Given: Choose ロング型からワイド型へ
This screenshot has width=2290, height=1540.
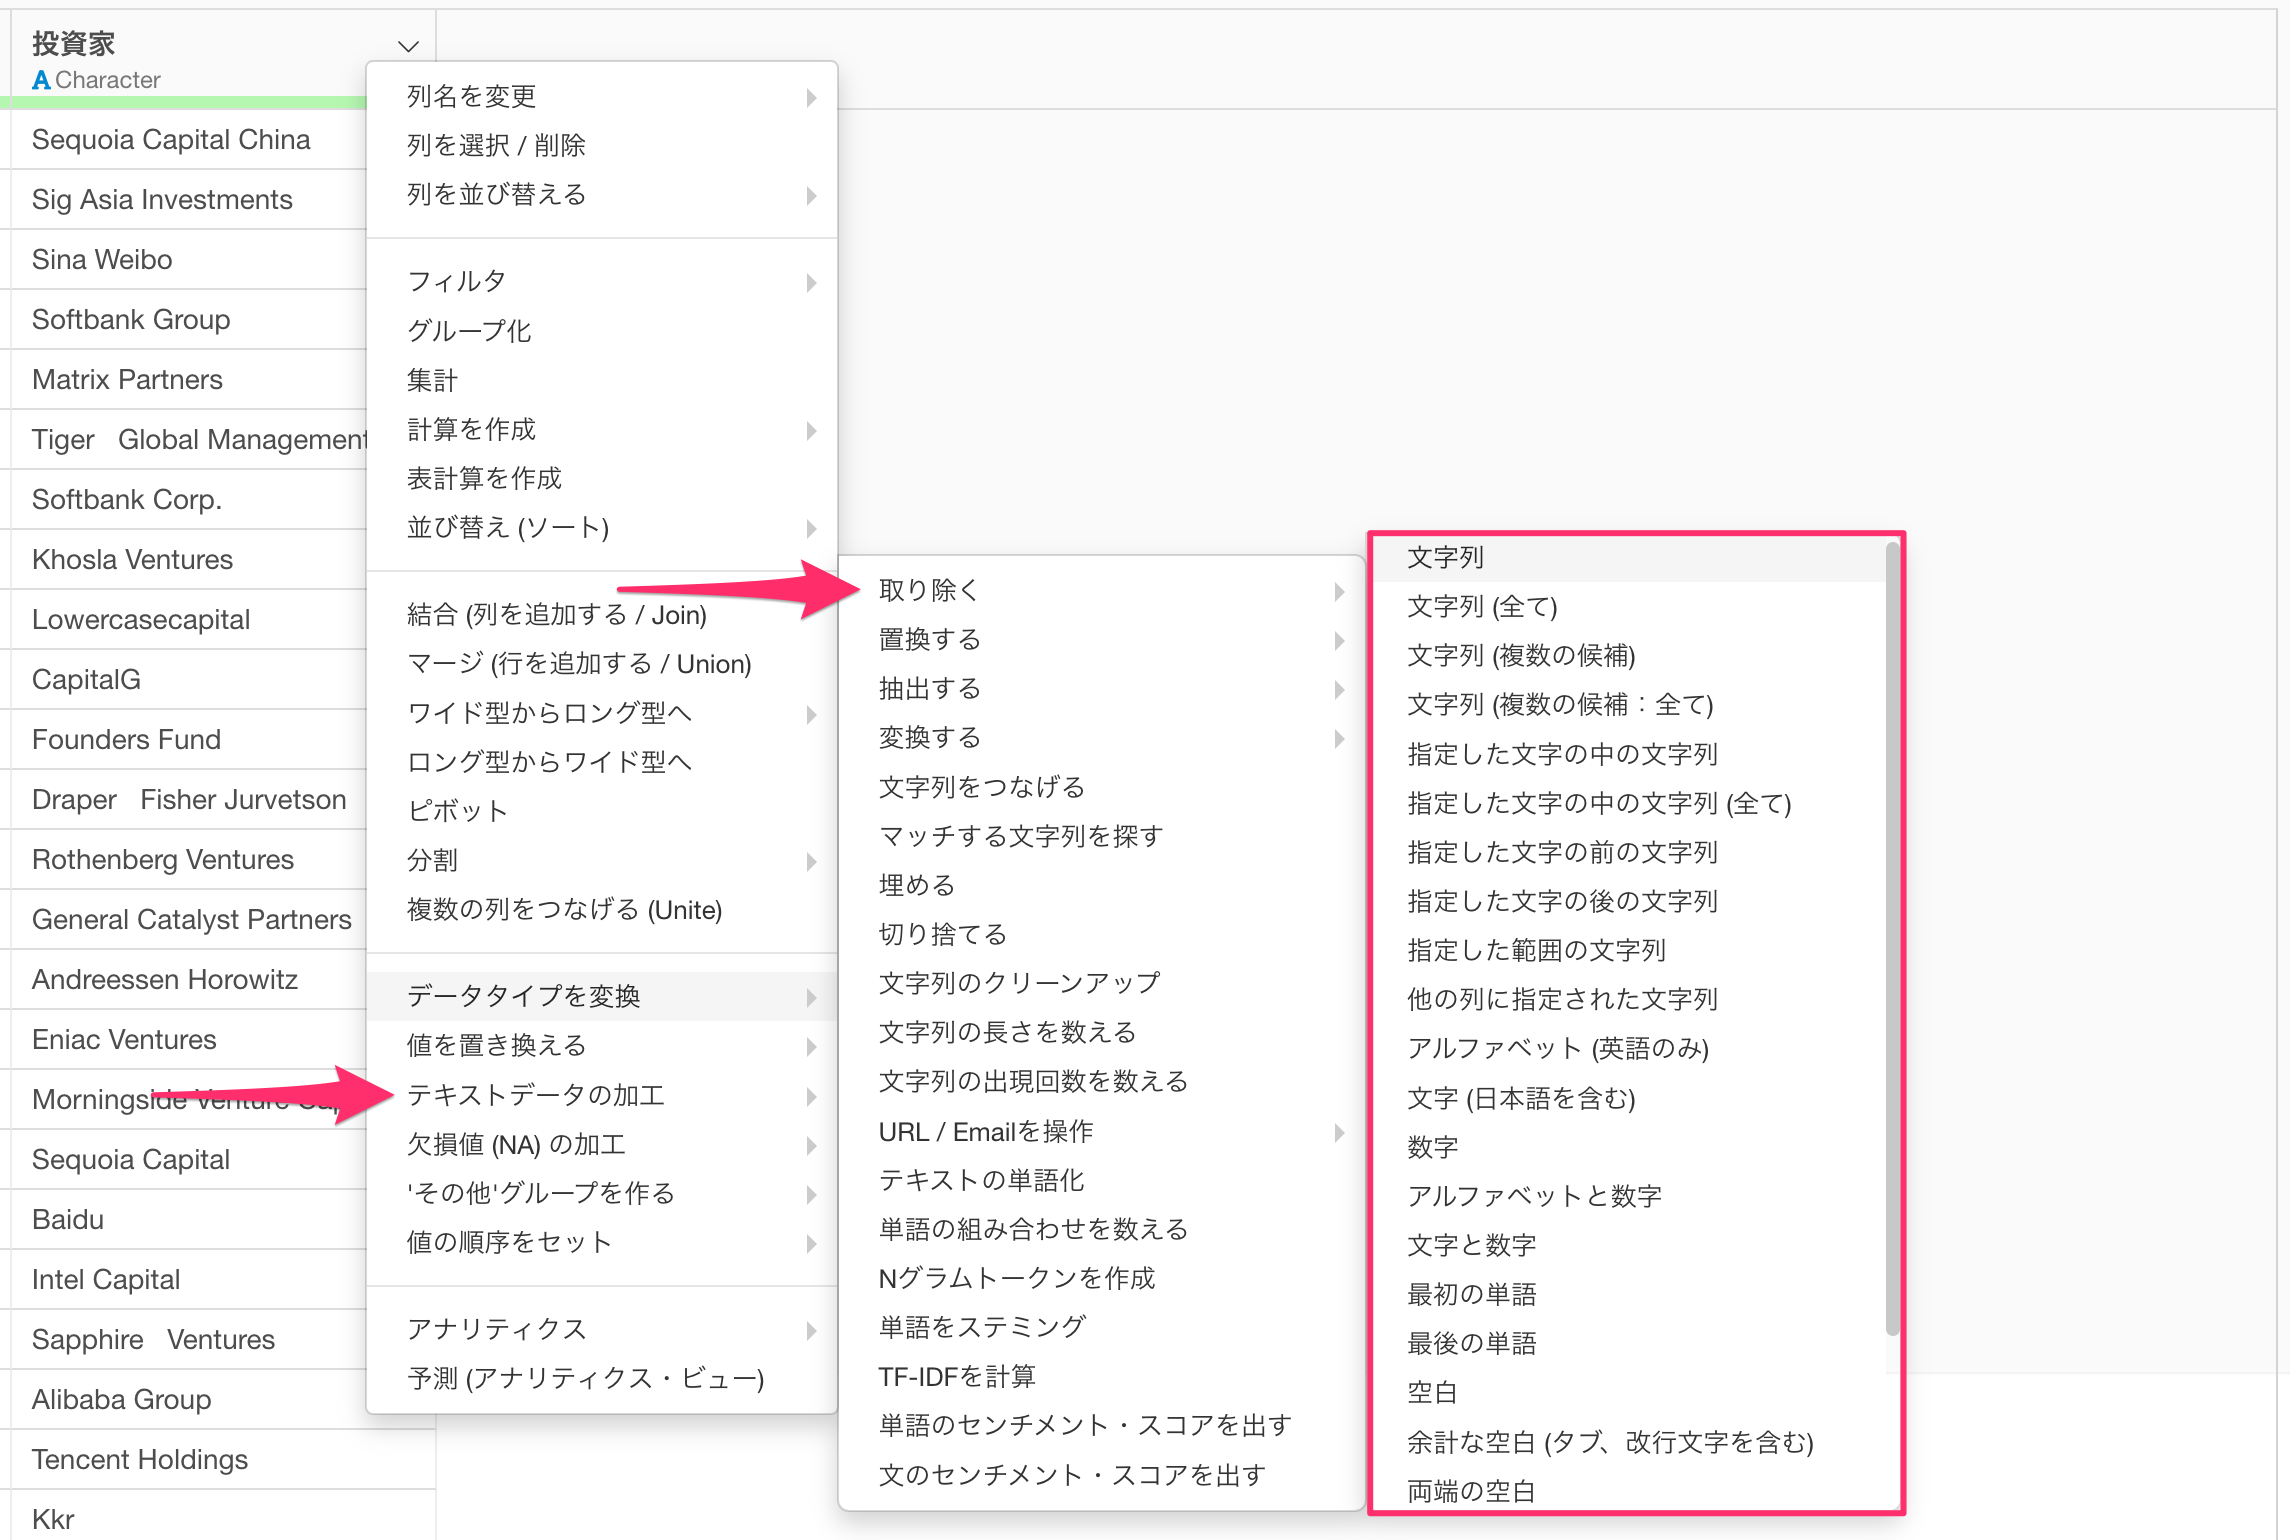Looking at the screenshot, I should coord(602,762).
